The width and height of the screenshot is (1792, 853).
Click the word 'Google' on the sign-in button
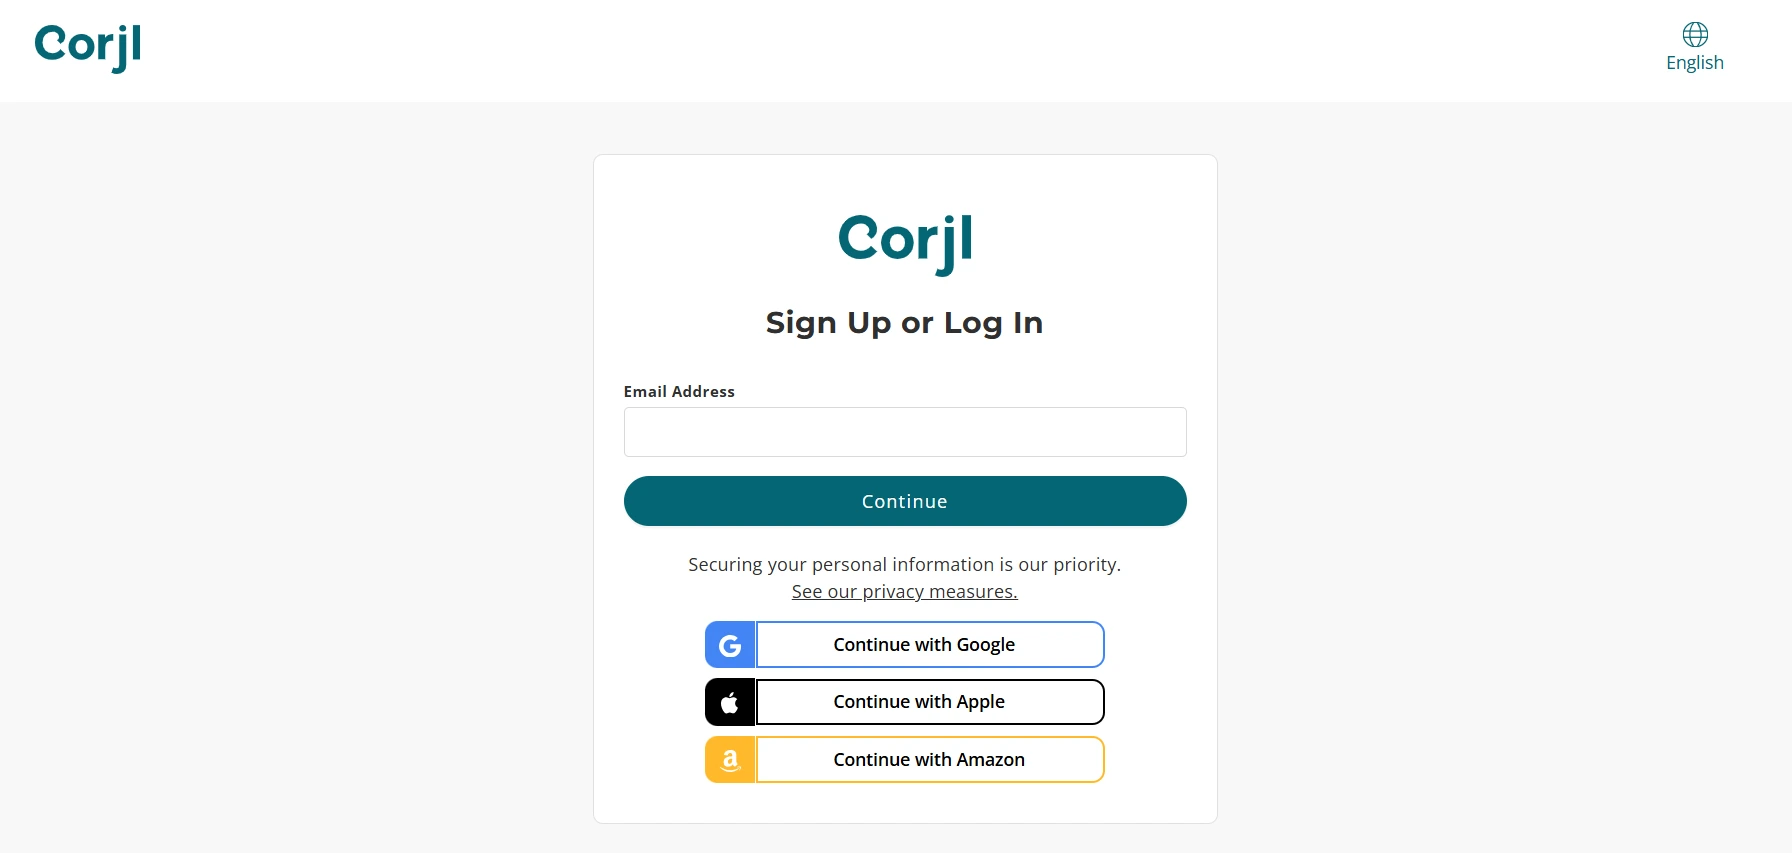(x=986, y=645)
